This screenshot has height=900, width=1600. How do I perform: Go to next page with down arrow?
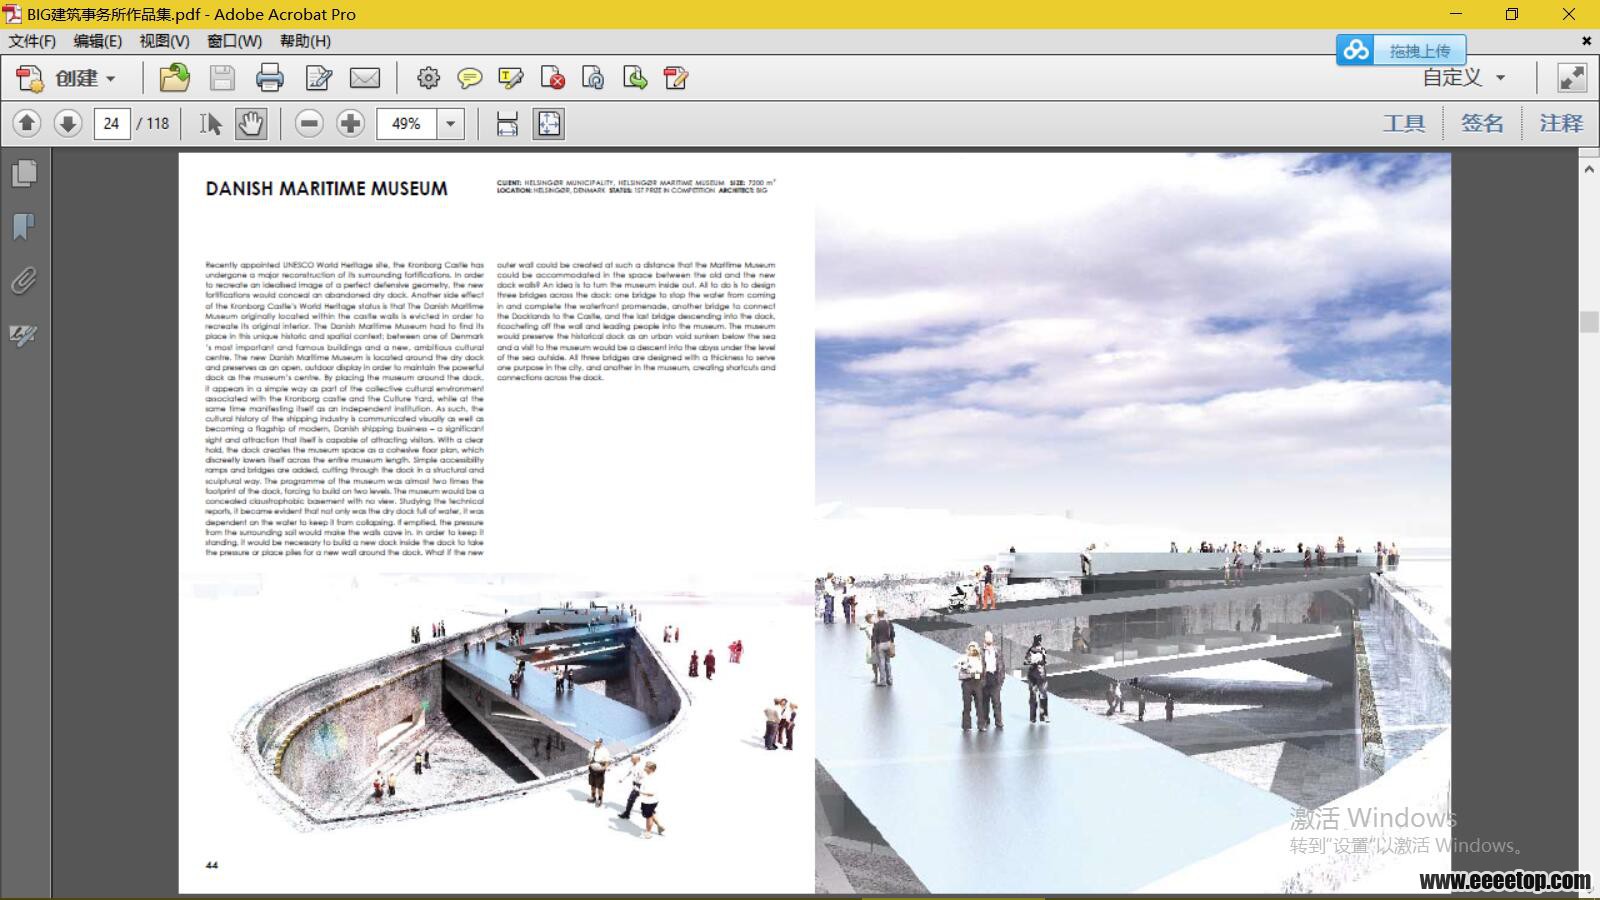68,123
